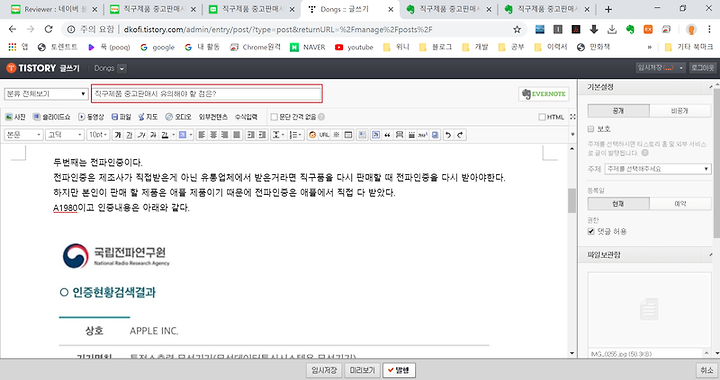
Task: Open Chrome profile avatar
Action: pyautogui.click(x=691, y=29)
